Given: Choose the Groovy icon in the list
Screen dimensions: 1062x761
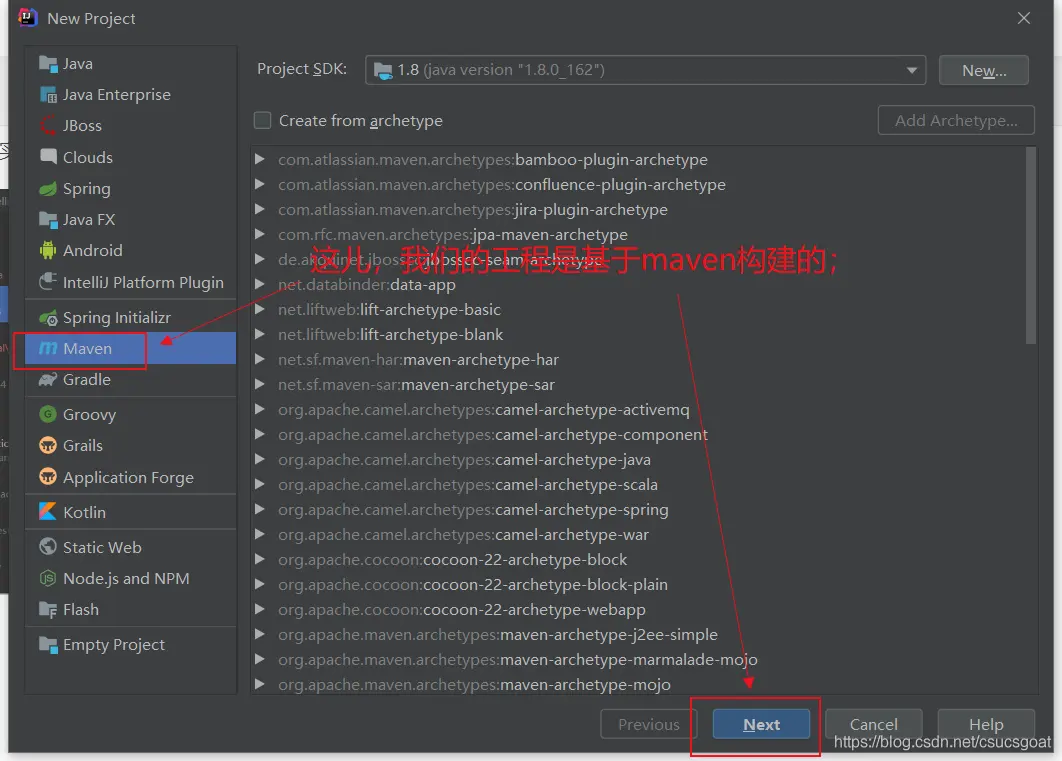Looking at the screenshot, I should point(47,415).
